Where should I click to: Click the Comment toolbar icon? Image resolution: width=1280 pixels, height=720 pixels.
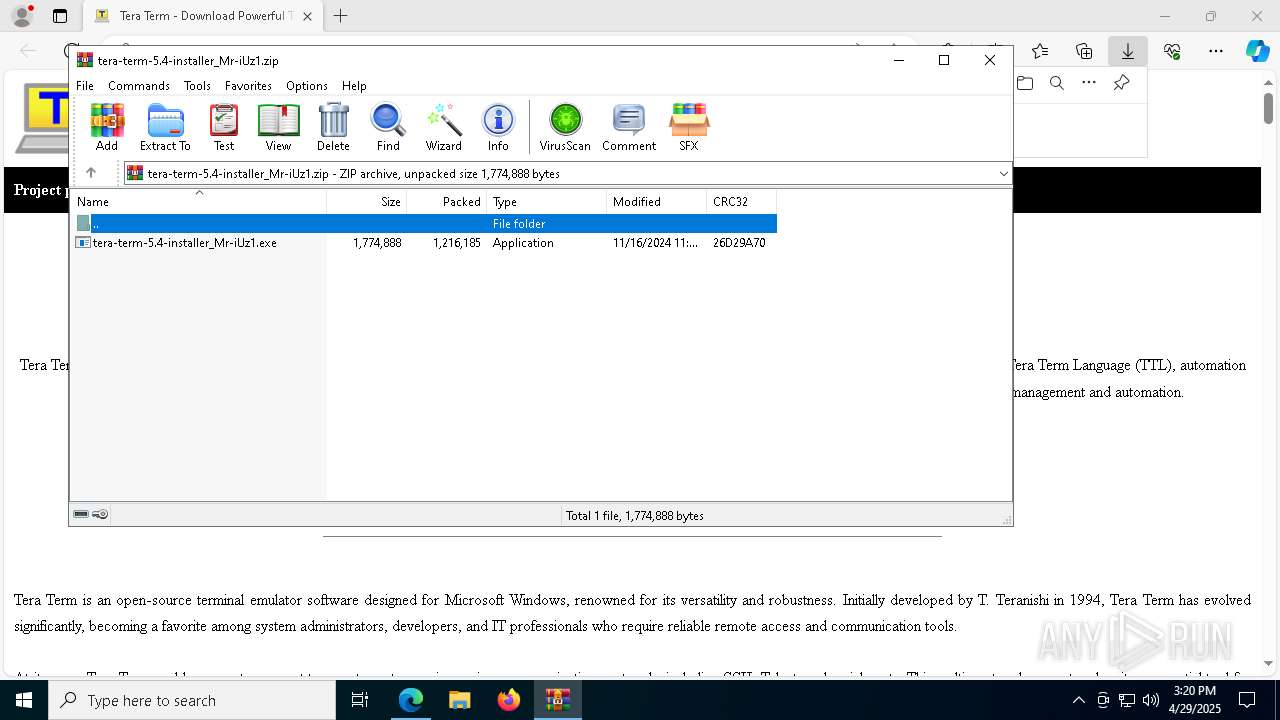click(x=629, y=127)
